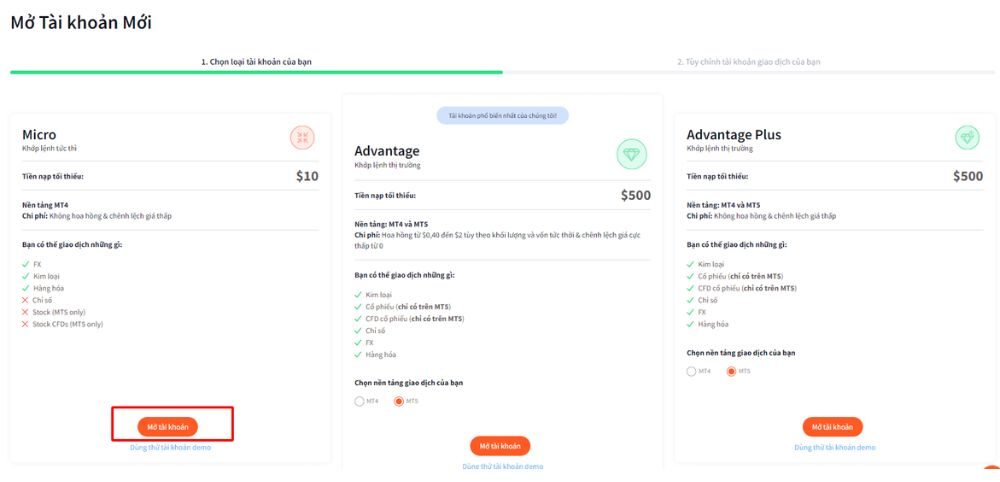Click the Micro account type icon
This screenshot has height=482, width=1000.
point(303,138)
